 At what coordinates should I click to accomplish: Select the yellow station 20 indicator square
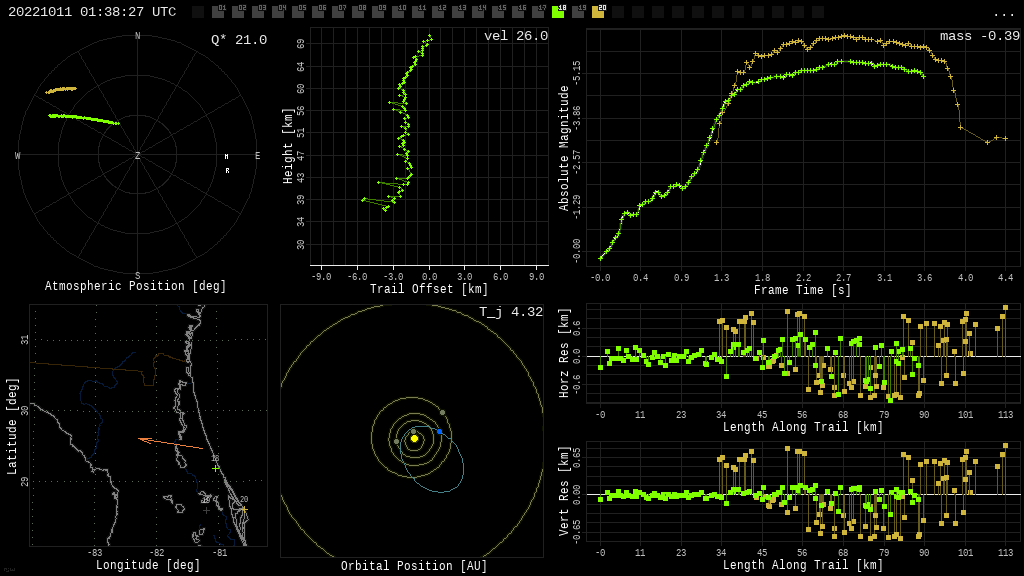click(598, 12)
